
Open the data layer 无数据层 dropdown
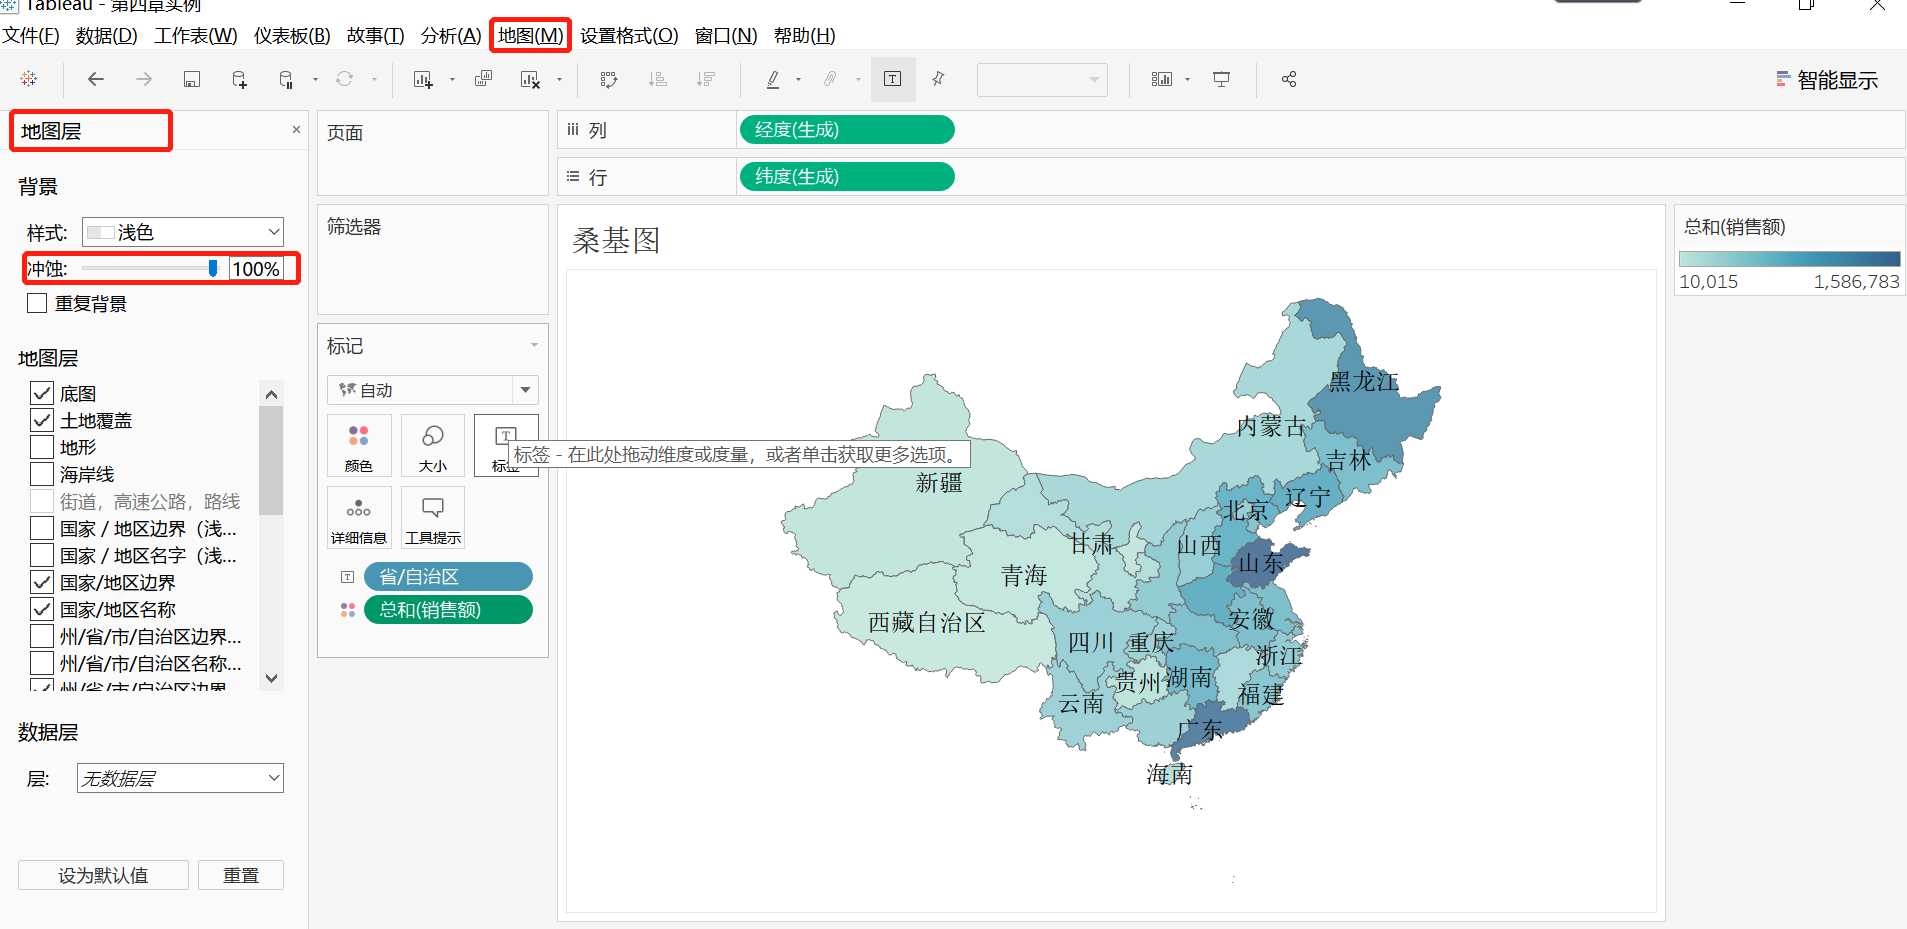coord(180,778)
